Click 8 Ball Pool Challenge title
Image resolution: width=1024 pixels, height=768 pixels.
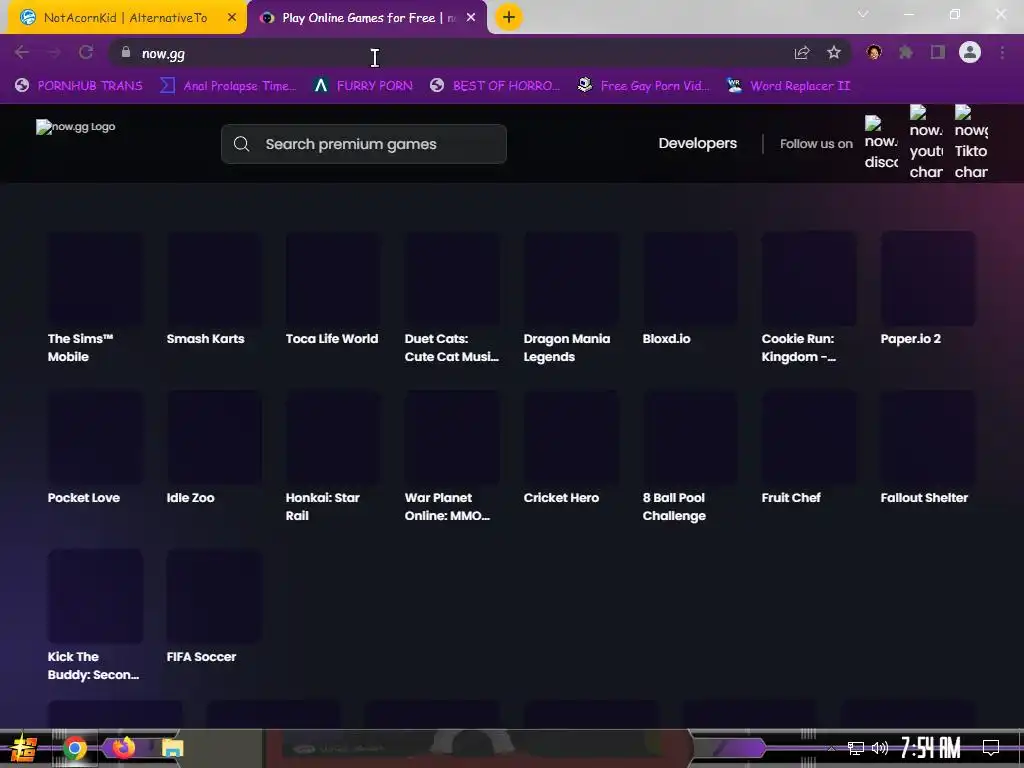674,506
